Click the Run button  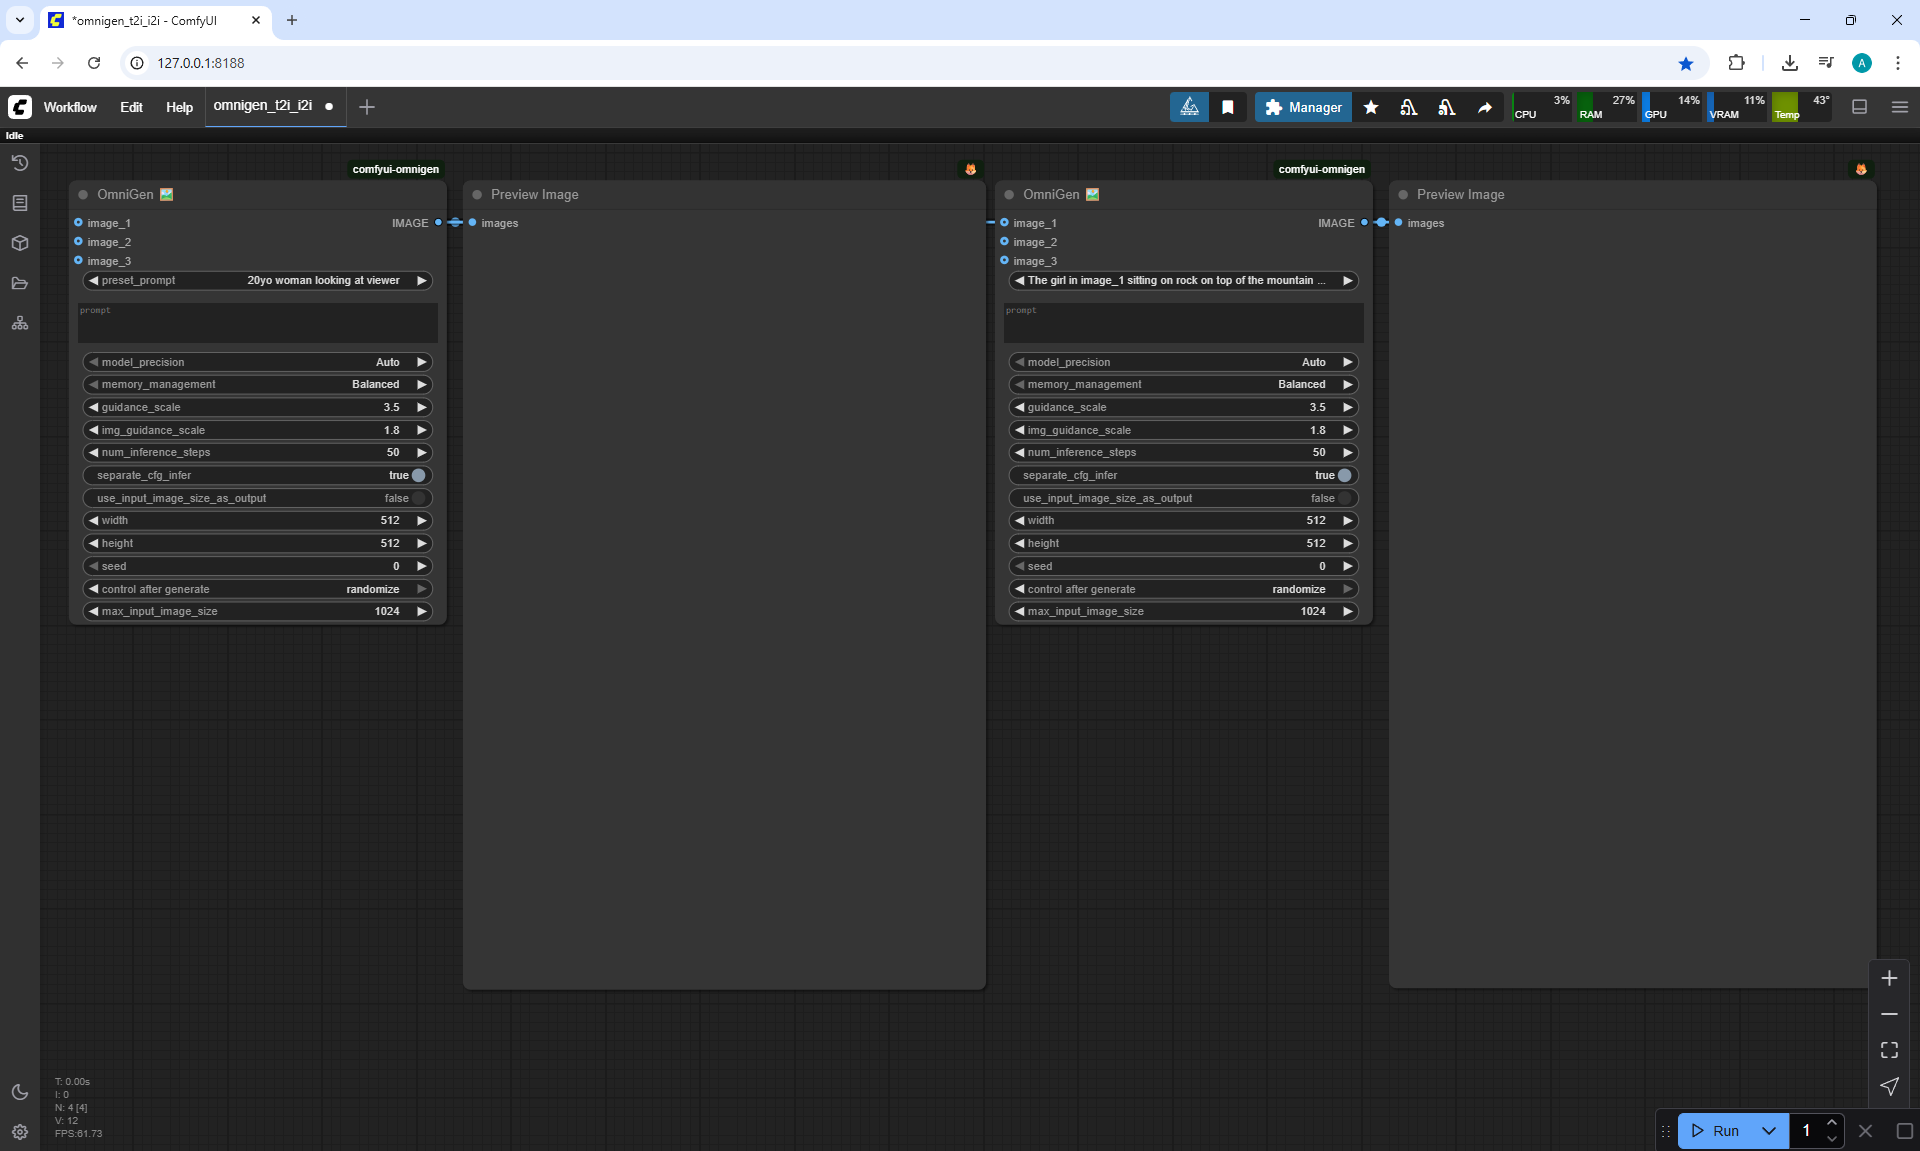pyautogui.click(x=1717, y=1131)
